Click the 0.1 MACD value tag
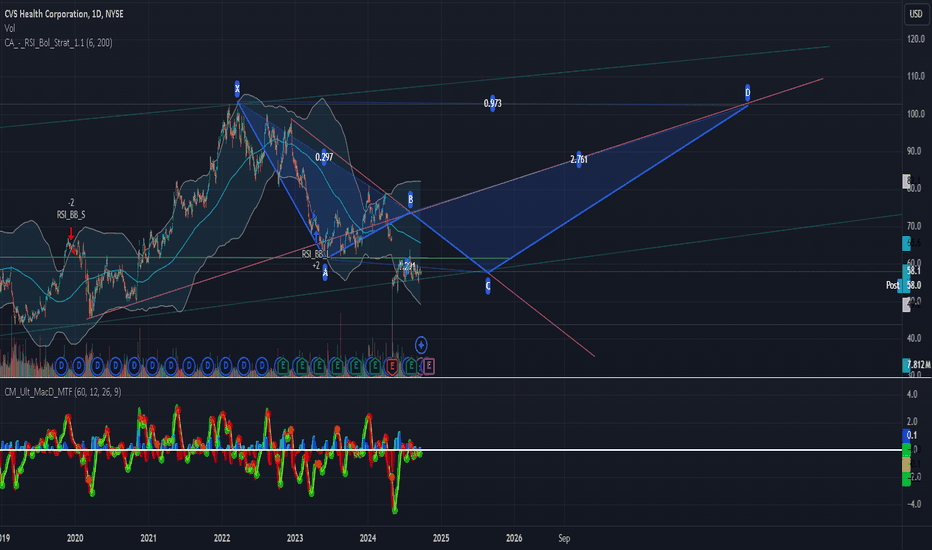This screenshot has height=550, width=932. click(x=911, y=435)
